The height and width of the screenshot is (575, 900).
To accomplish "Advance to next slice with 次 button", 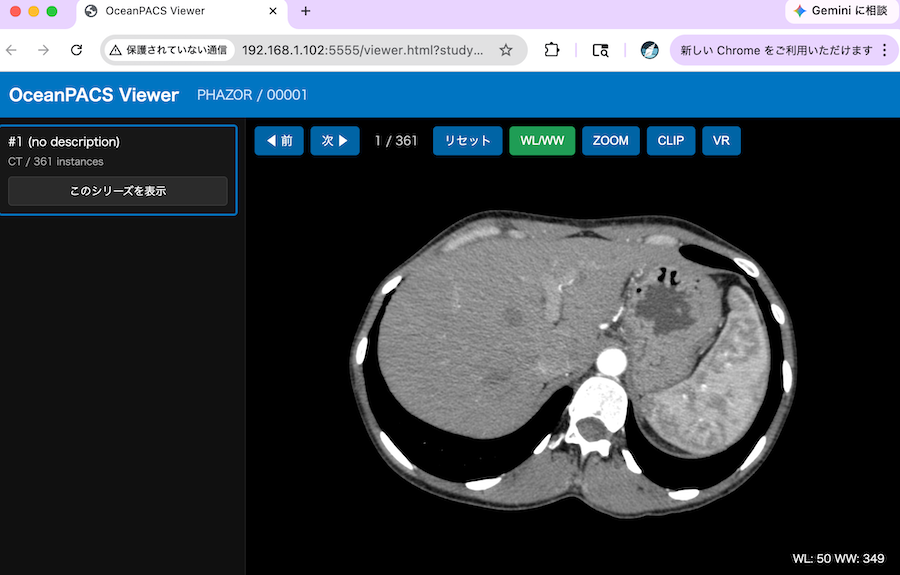I will click(335, 141).
